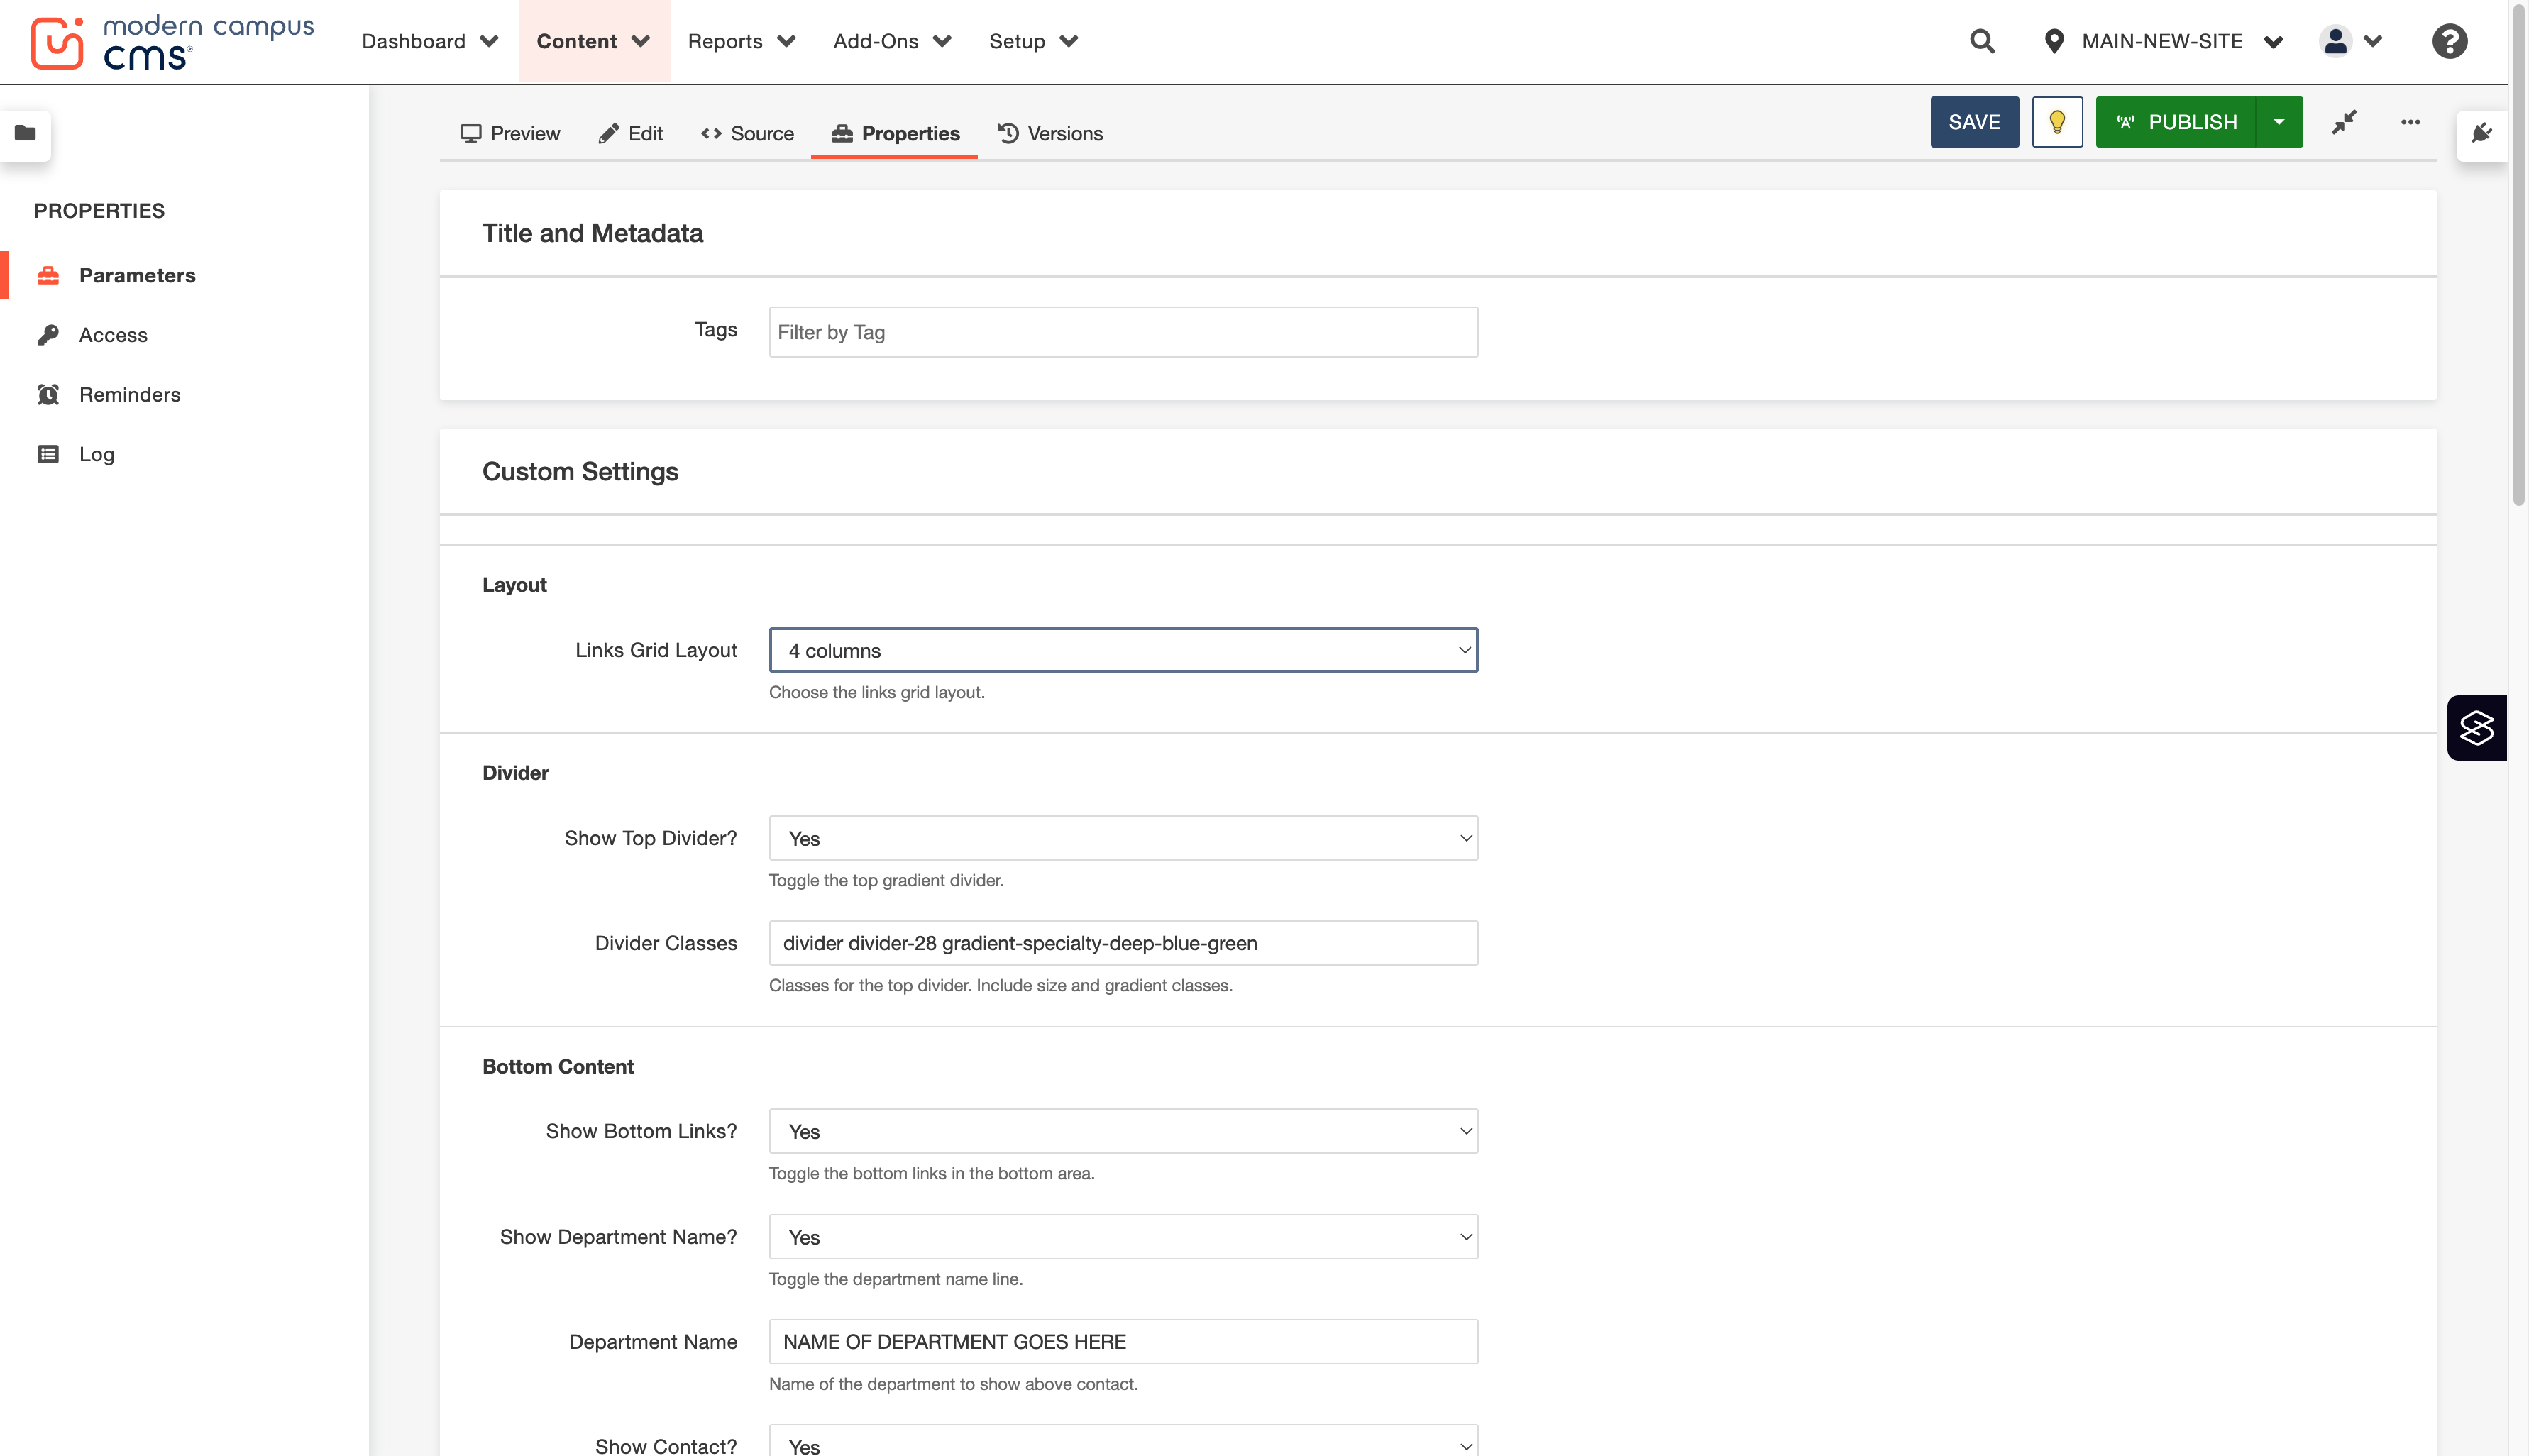Click the Filter by Tag input
This screenshot has width=2529, height=1456.
tap(1123, 333)
